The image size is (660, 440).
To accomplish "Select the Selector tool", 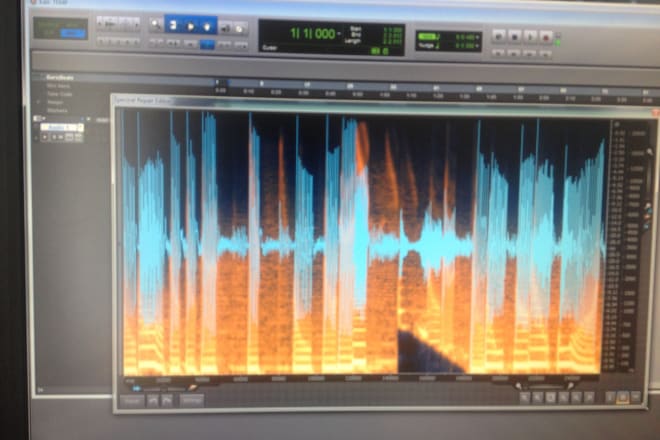I will 190,25.
